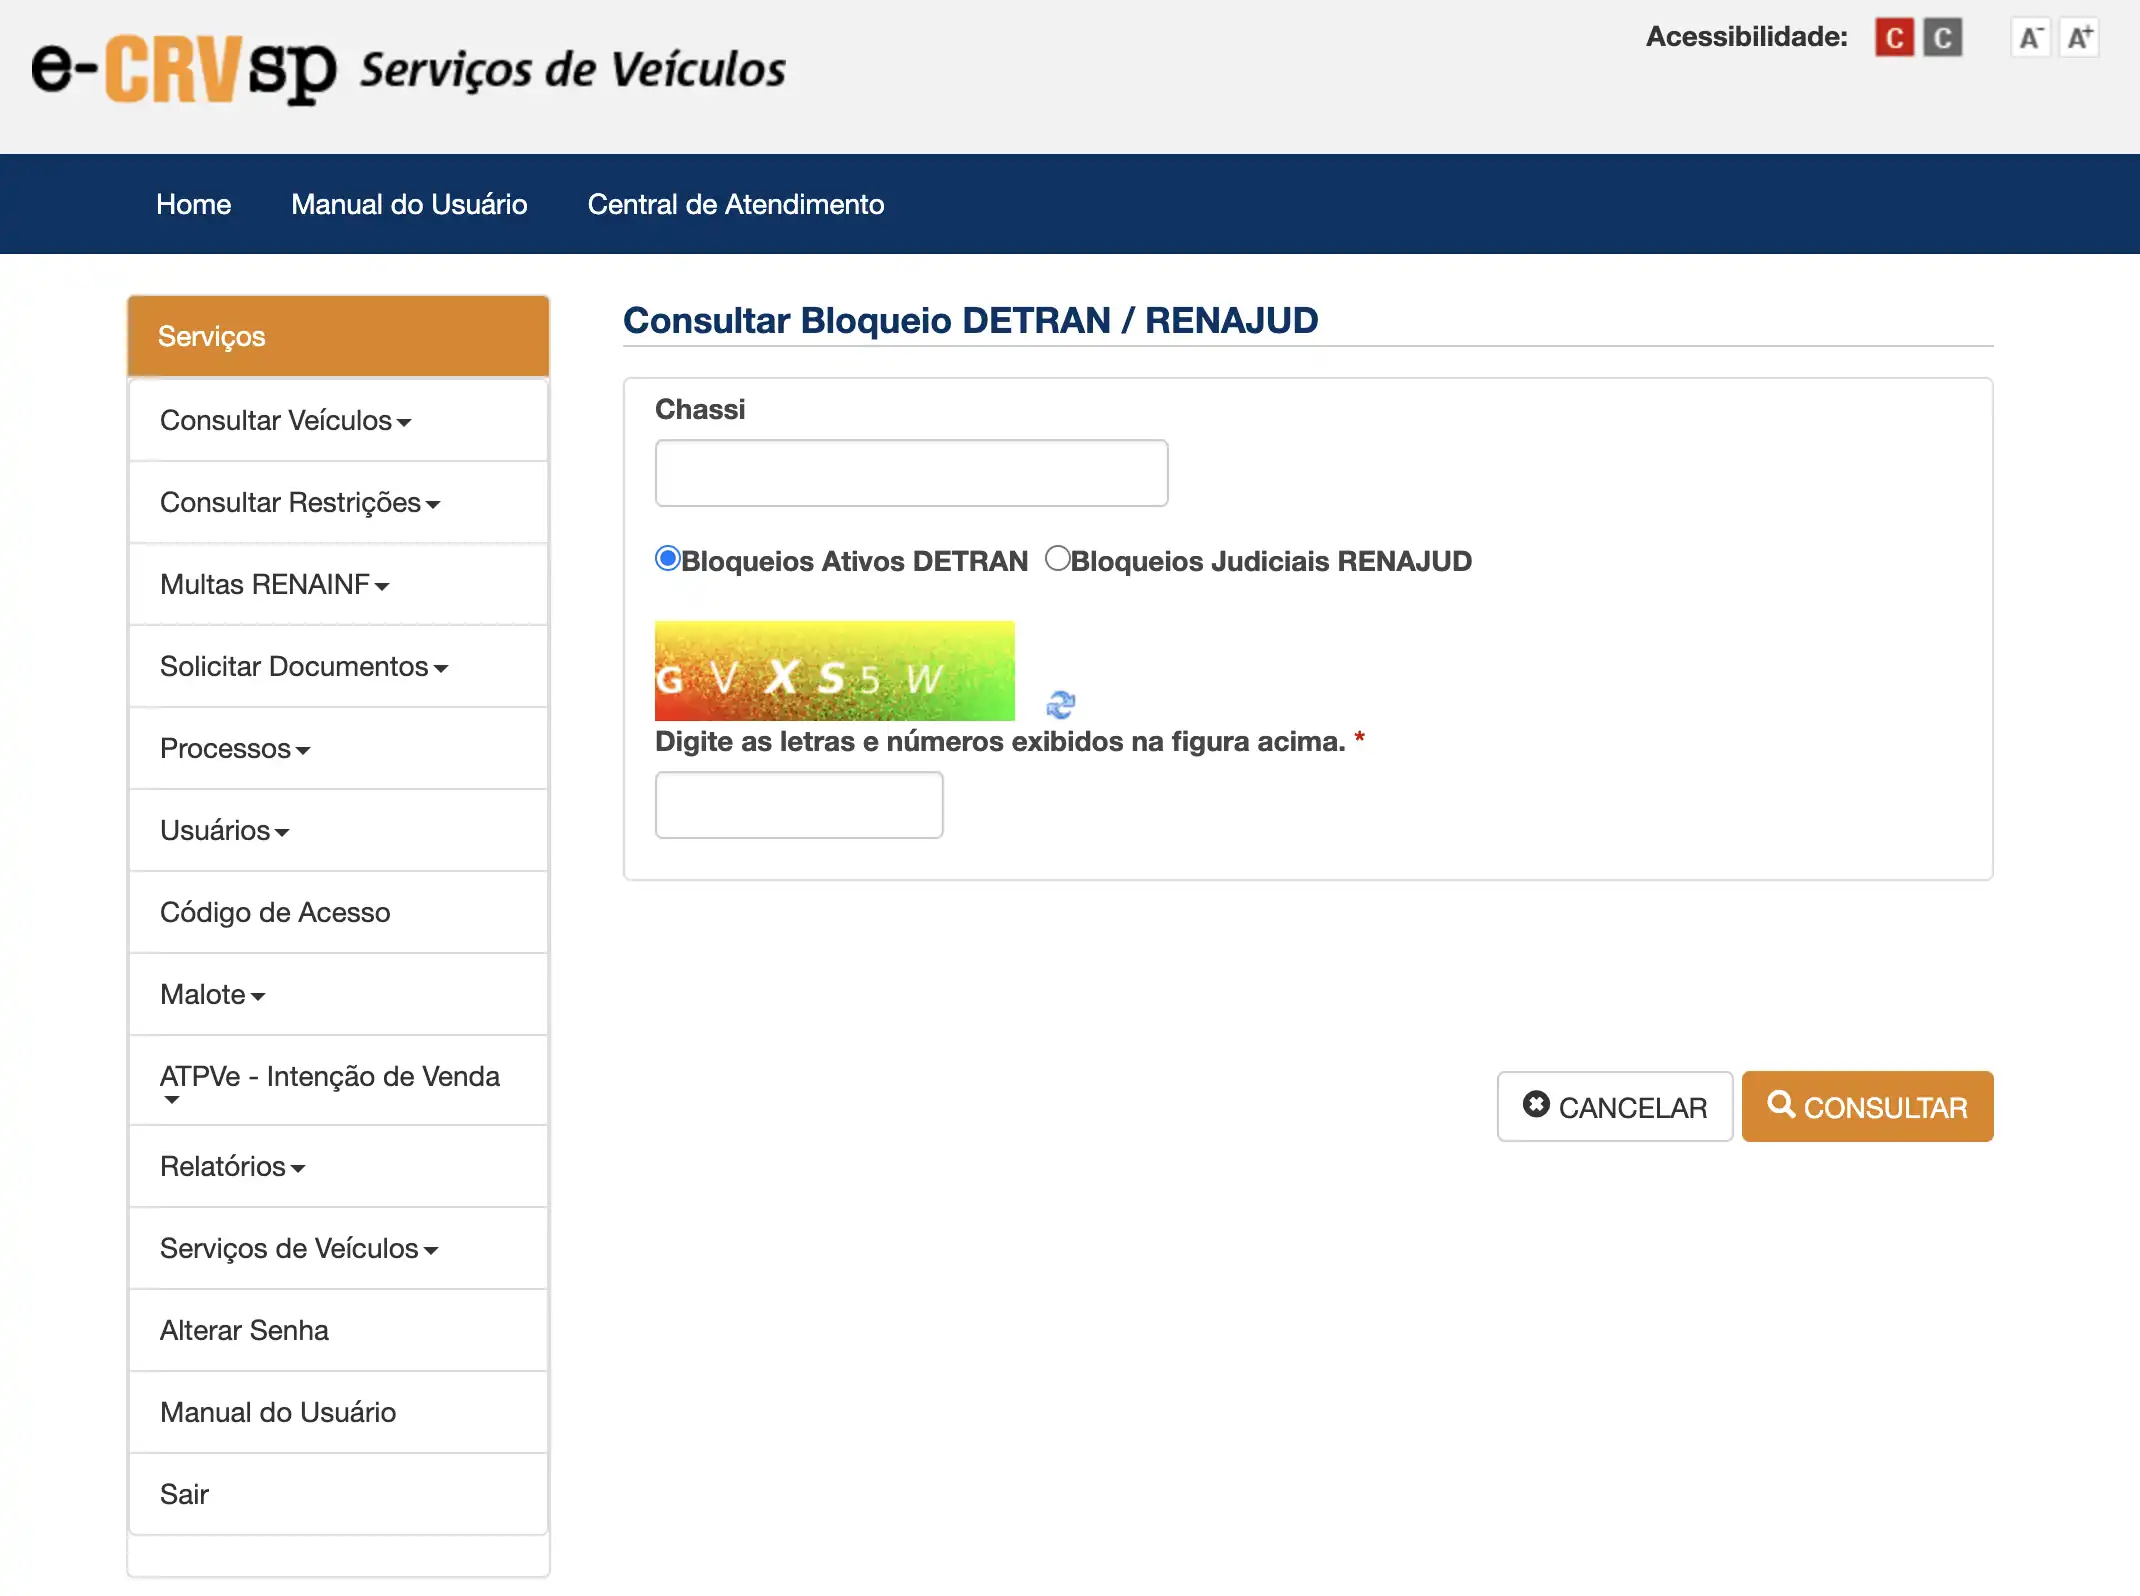Select Bloqueios Judiciais RENAJUD radio option

[1057, 558]
